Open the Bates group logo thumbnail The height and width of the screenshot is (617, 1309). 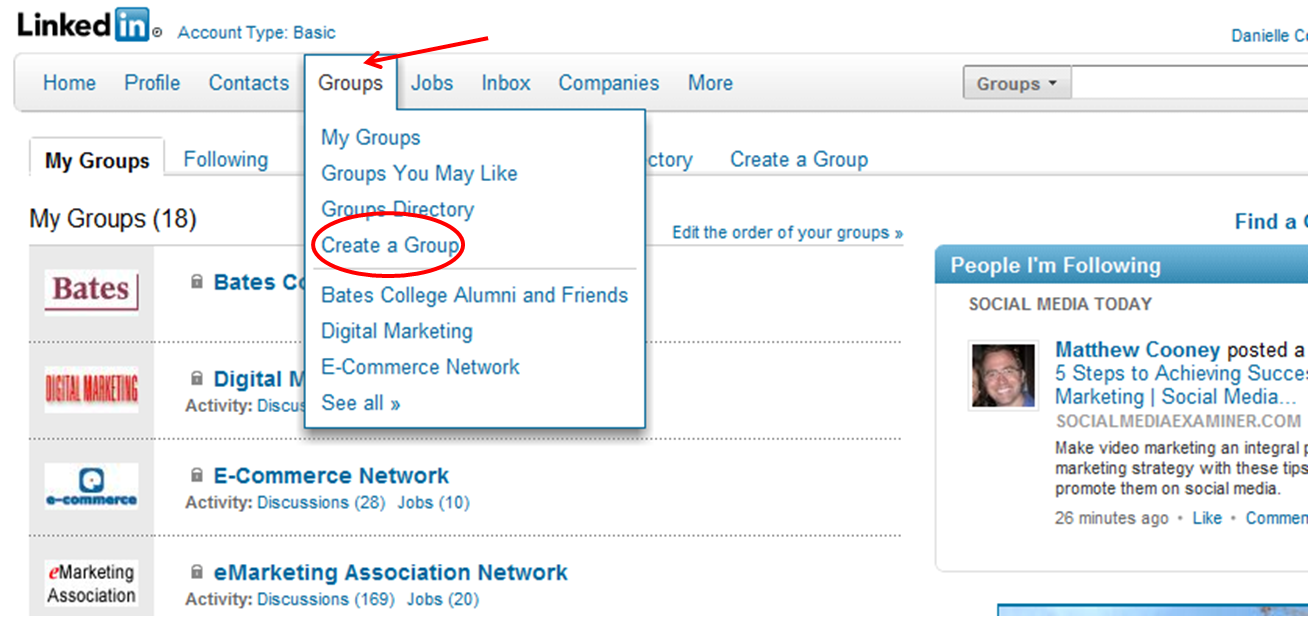click(91, 291)
